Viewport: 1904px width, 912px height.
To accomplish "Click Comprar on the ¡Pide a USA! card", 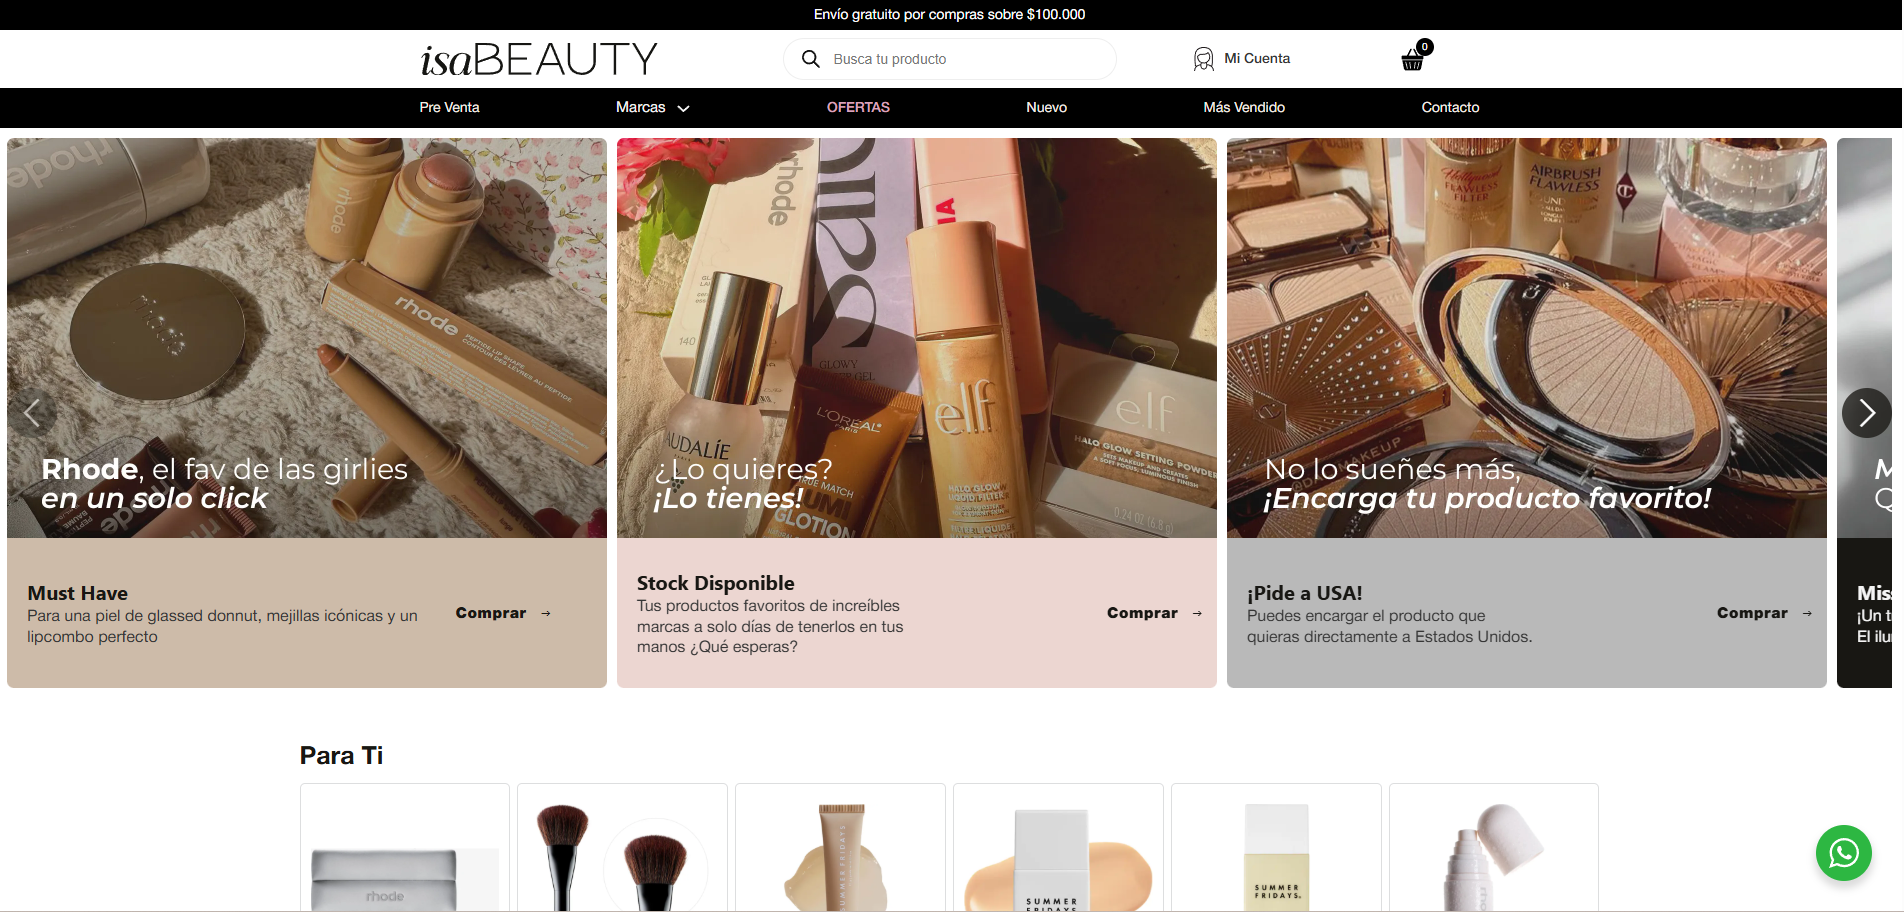I will pyautogui.click(x=1764, y=613).
